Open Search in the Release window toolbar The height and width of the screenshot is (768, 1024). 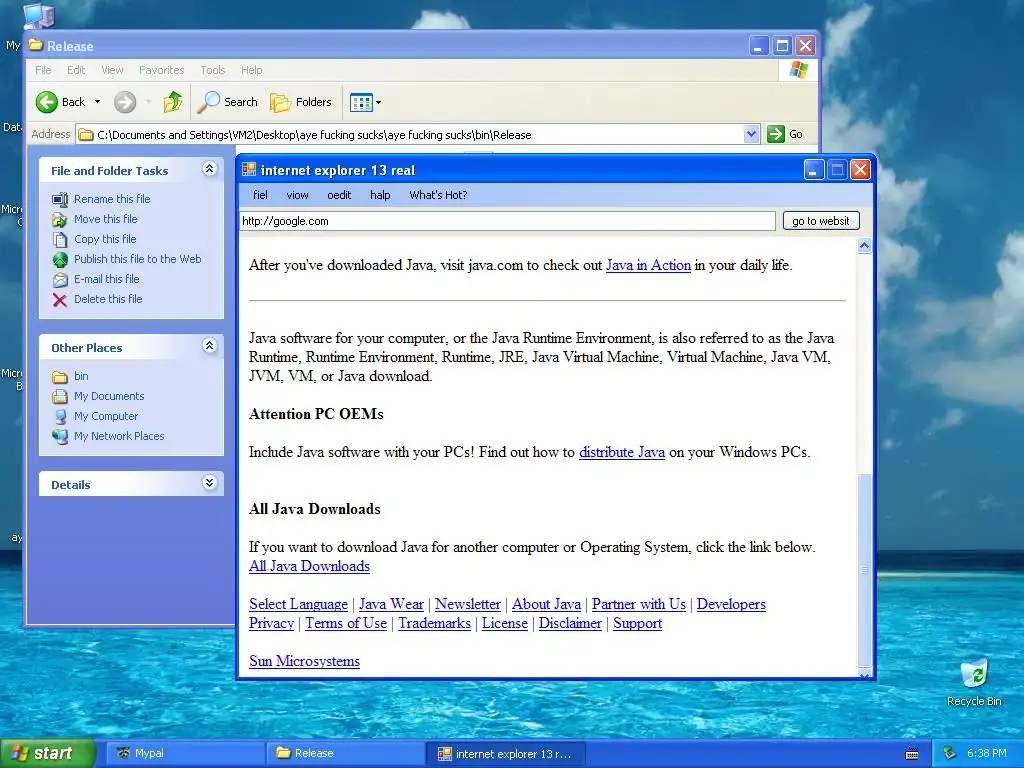227,102
